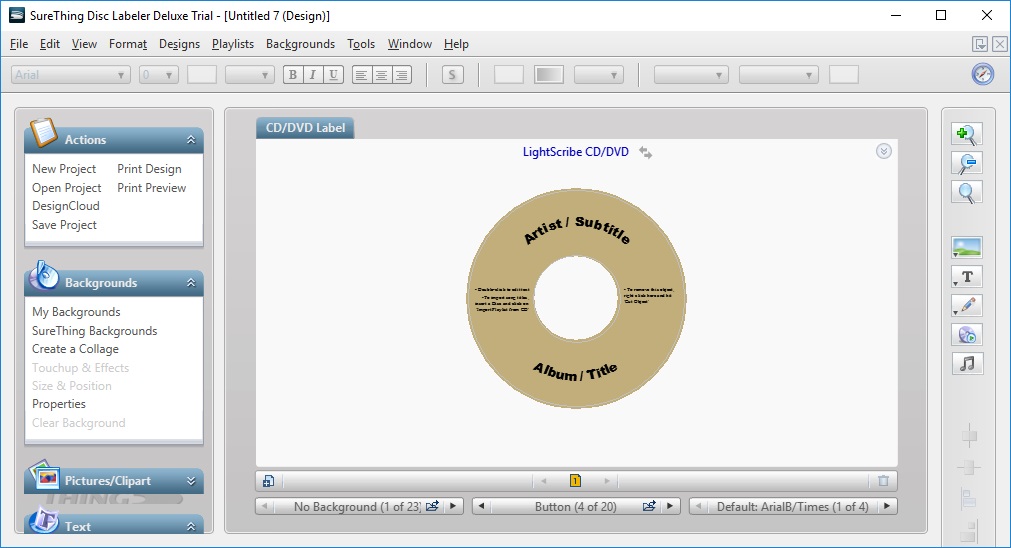The width and height of the screenshot is (1011, 548).
Task: Click the disc playlist import icon
Action: pyautogui.click(x=967, y=335)
